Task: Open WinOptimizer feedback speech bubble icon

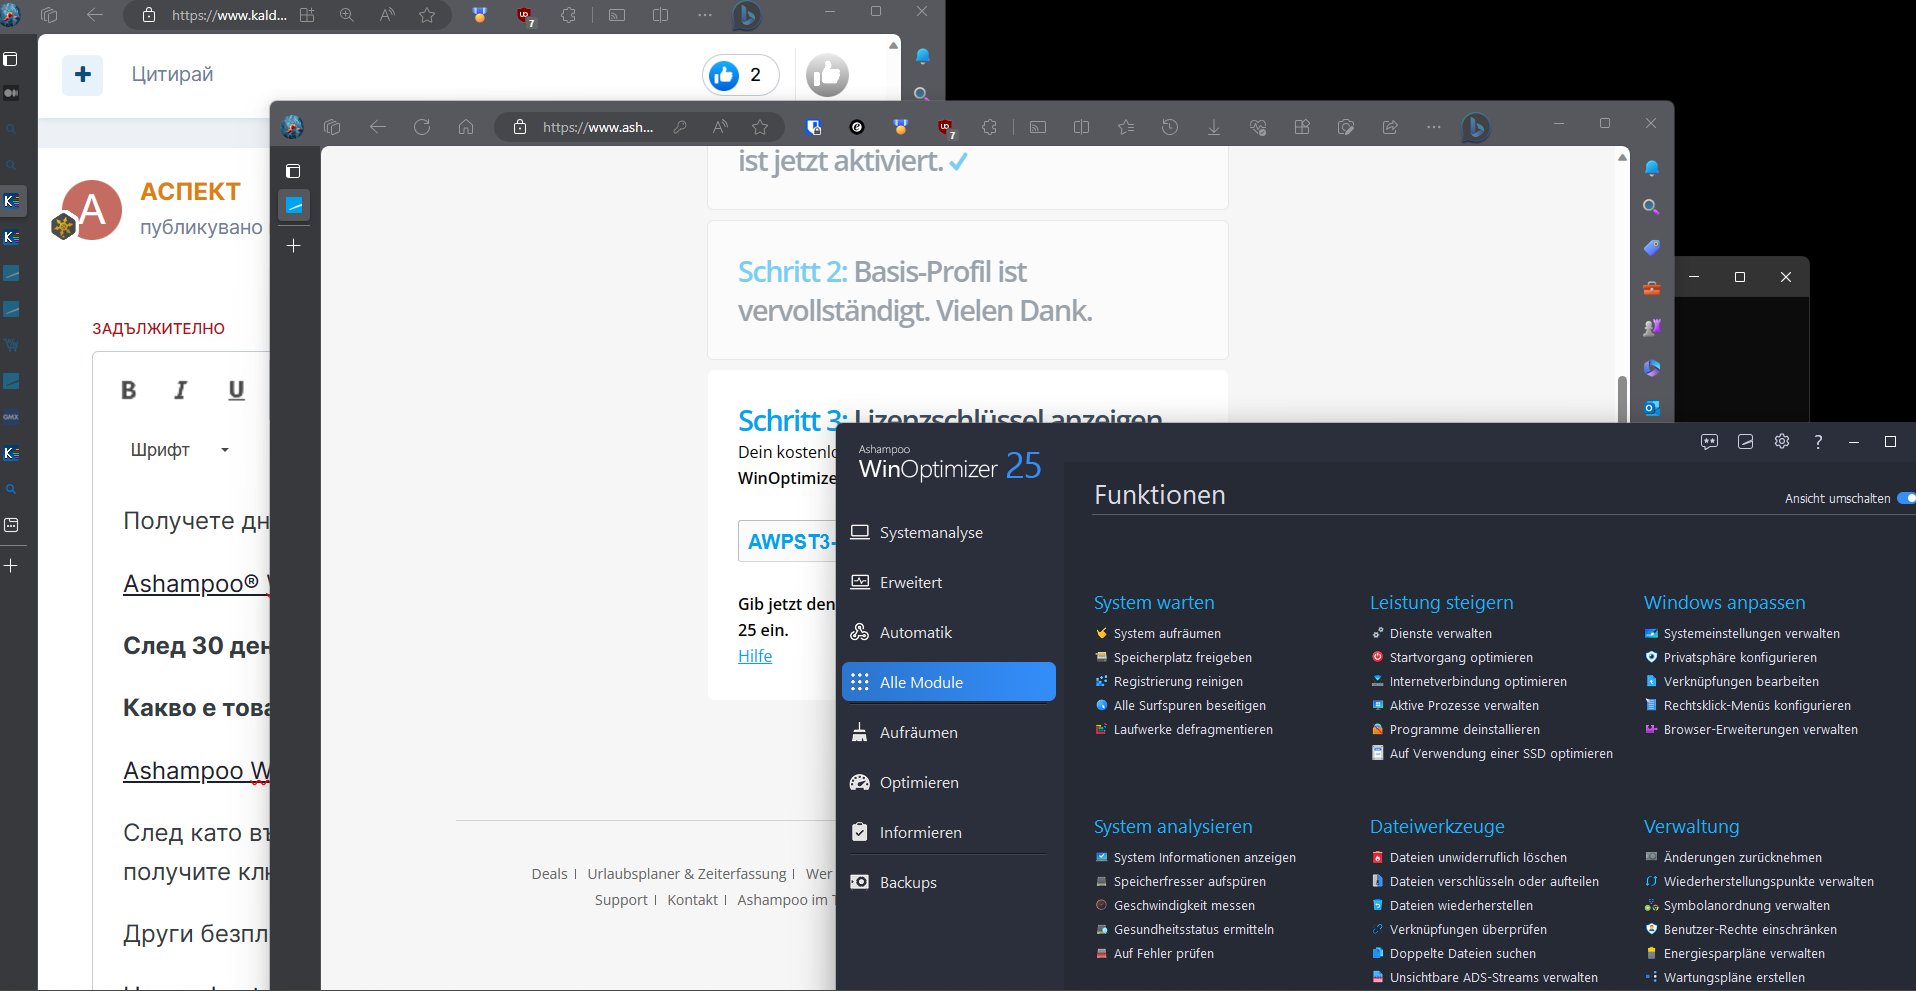Action: point(1710,441)
